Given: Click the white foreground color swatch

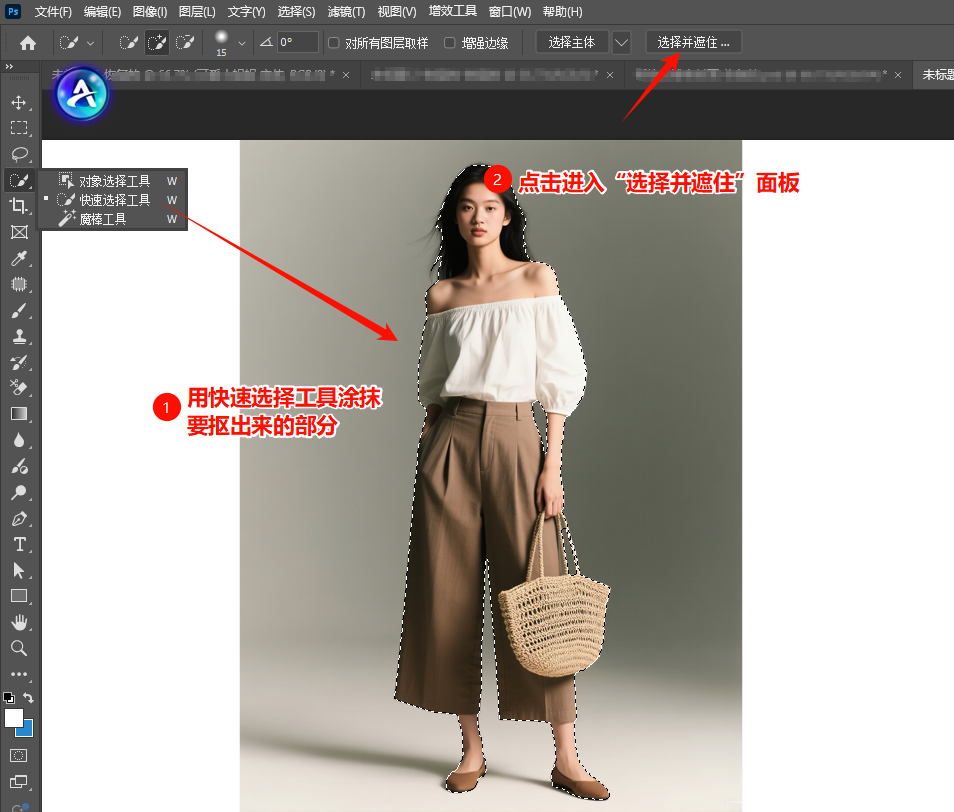Looking at the screenshot, I should (14, 719).
